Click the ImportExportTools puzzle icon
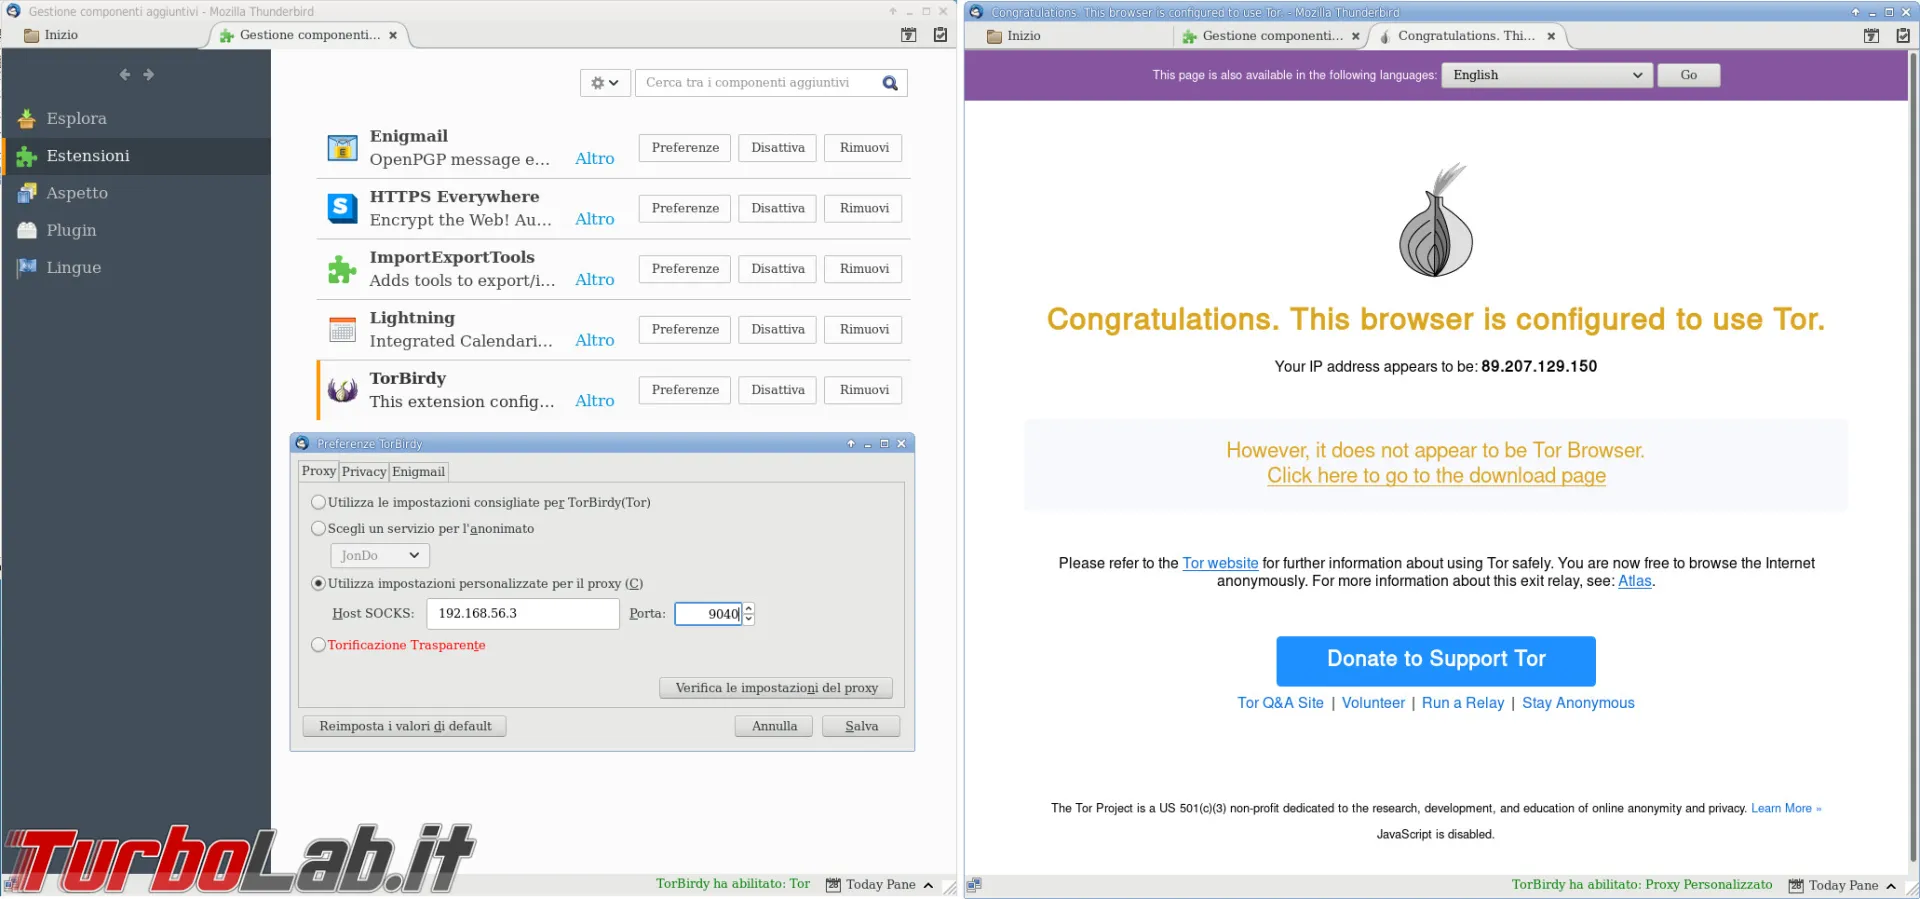Viewport: 1920px width, 899px height. tap(343, 269)
